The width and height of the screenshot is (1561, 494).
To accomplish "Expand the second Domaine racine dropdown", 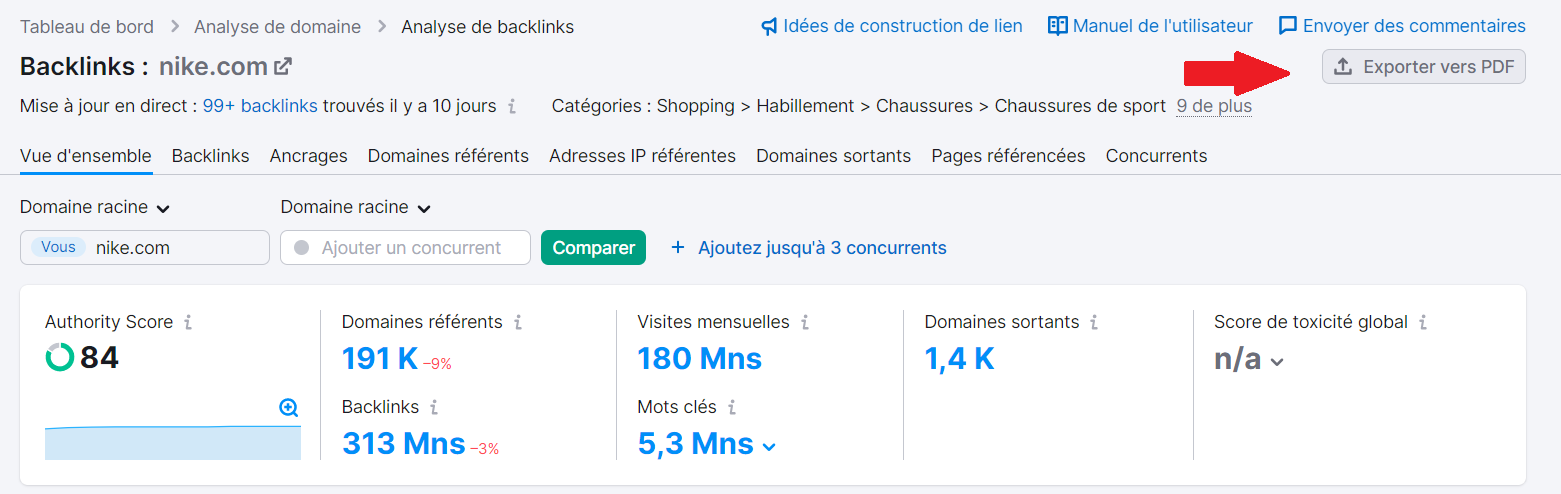I will point(424,208).
